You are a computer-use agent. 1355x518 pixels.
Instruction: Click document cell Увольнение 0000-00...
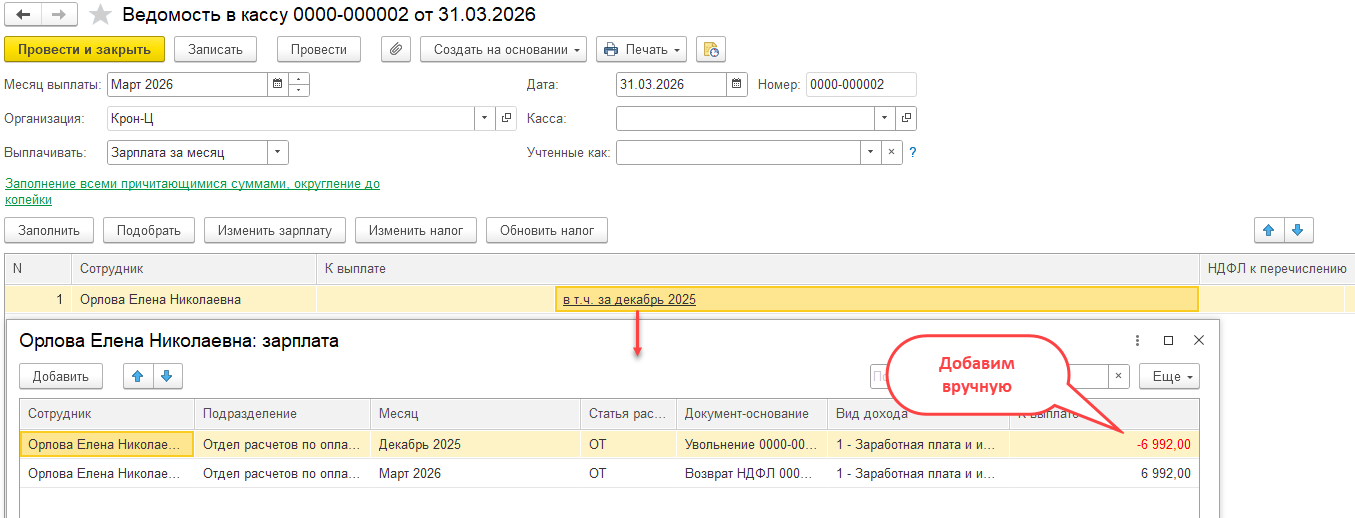tap(751, 444)
